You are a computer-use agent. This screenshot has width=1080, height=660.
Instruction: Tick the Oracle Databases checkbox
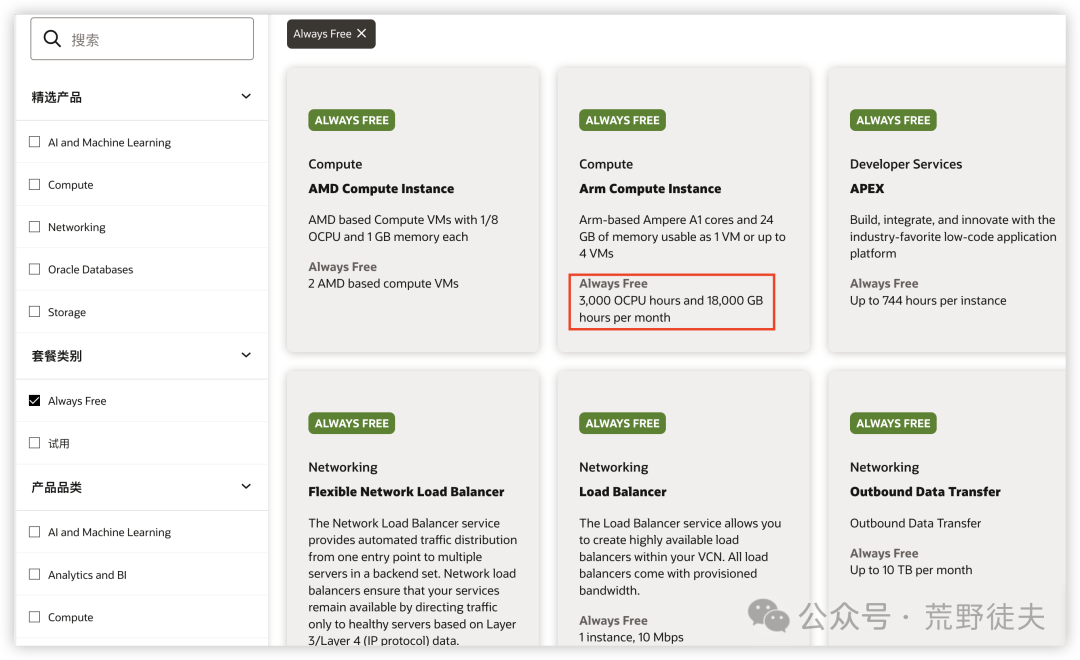pos(35,269)
